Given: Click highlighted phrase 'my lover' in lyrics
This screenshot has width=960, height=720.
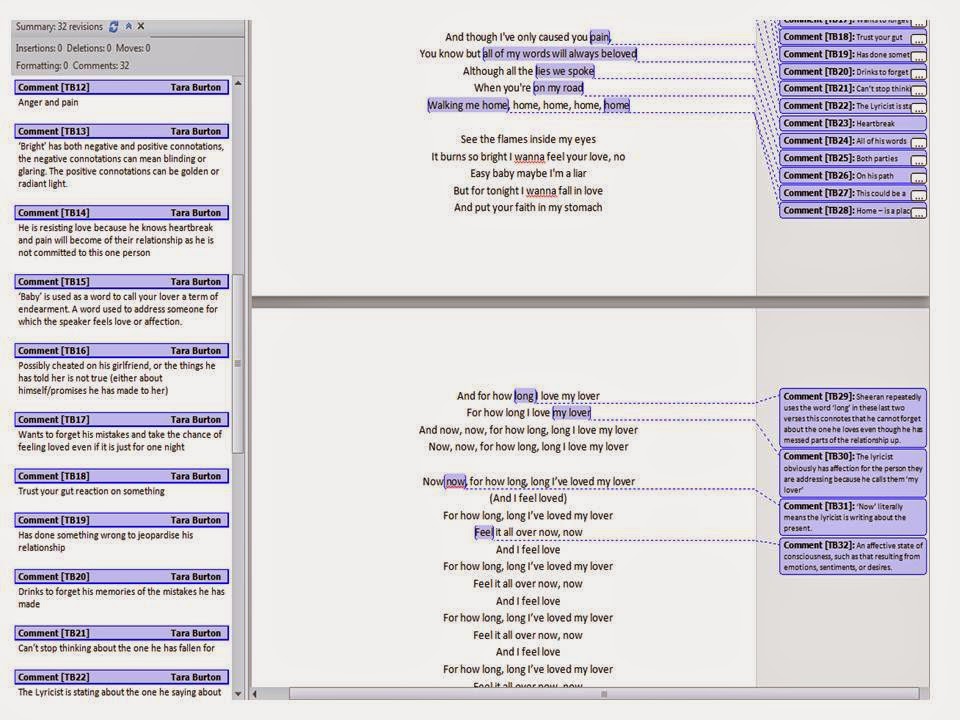Looking at the screenshot, I should (572, 413).
